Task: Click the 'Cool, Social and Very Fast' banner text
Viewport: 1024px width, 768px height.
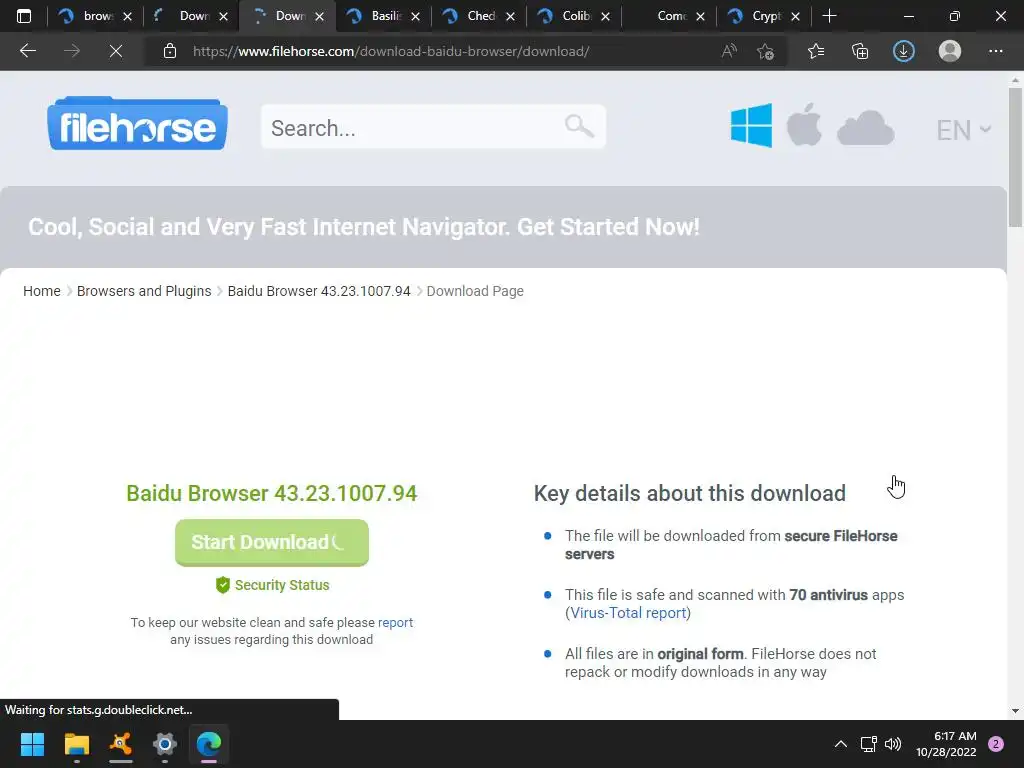Action: (x=364, y=227)
